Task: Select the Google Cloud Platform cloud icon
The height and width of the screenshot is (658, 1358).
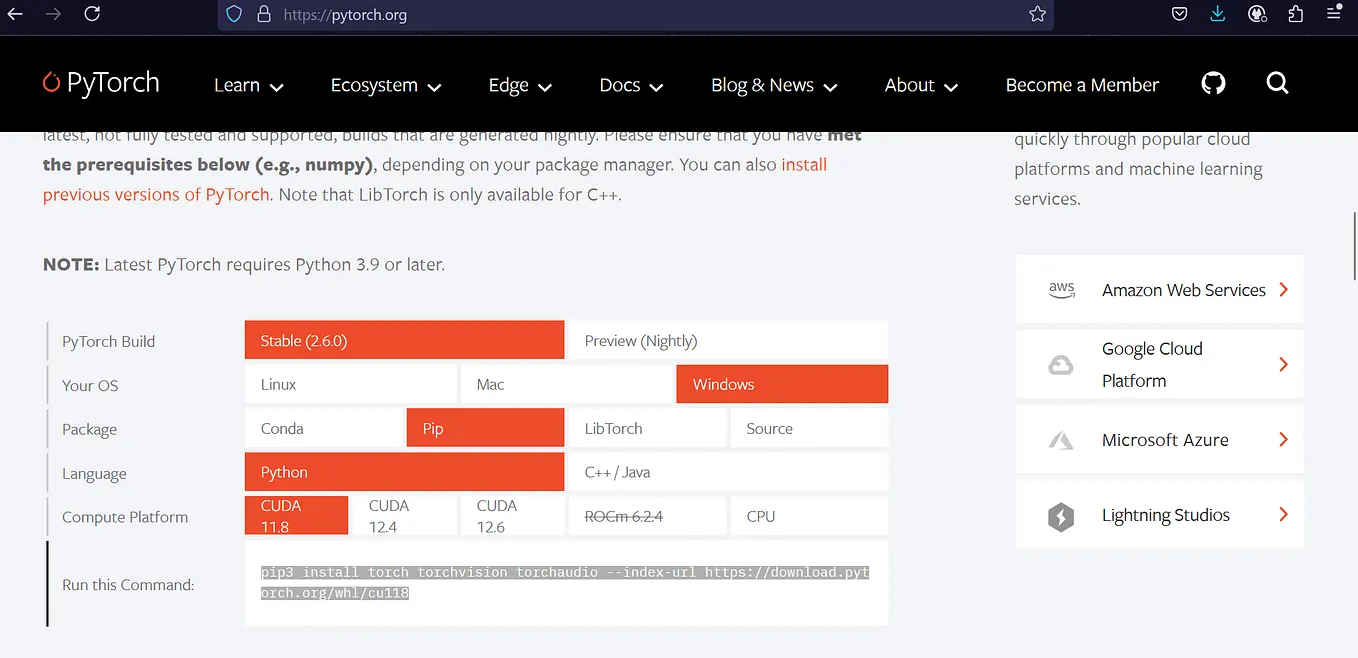Action: pos(1060,364)
